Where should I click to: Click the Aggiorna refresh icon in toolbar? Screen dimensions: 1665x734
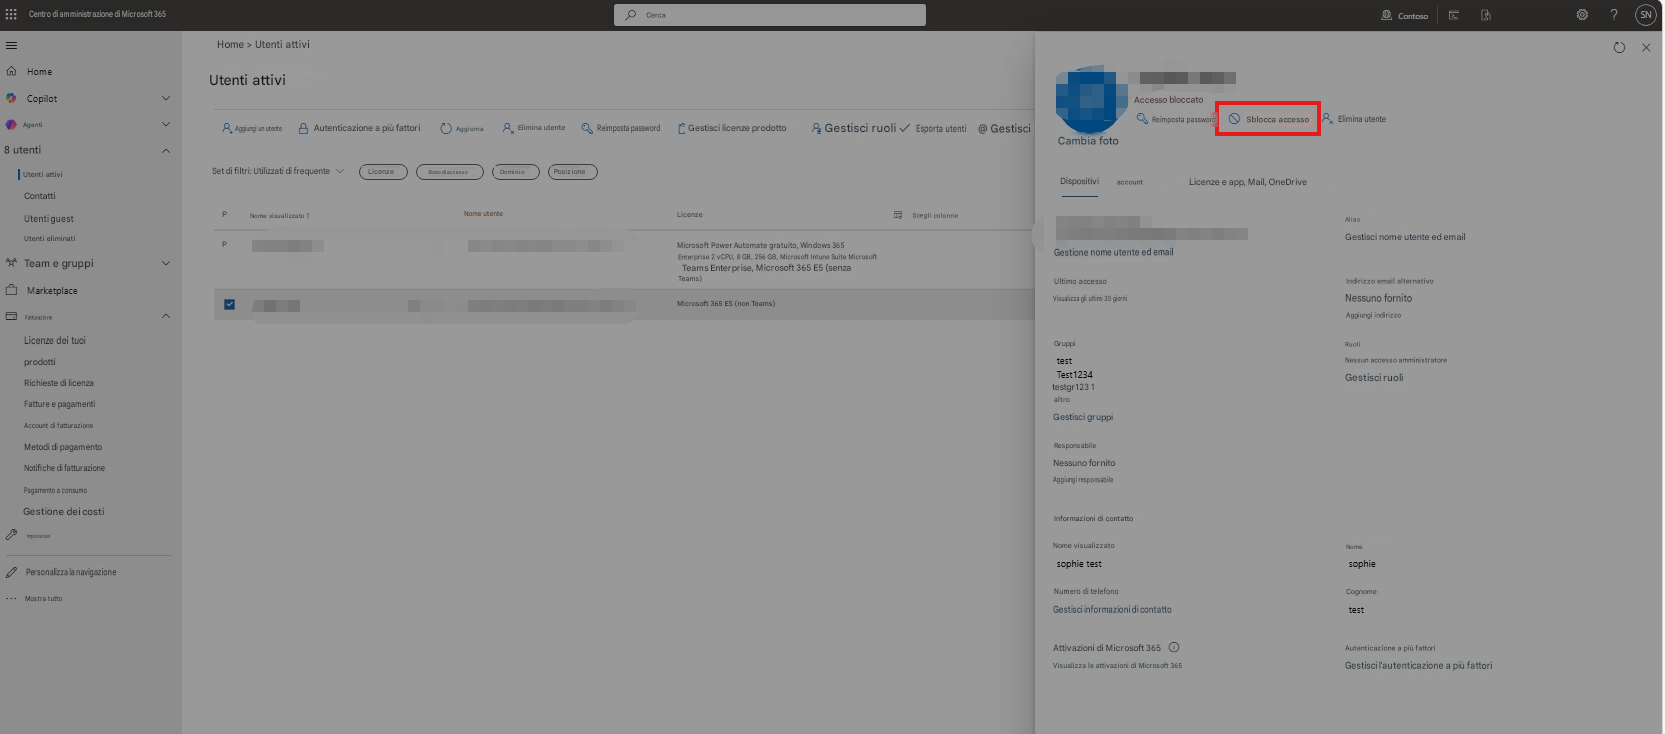tap(446, 128)
